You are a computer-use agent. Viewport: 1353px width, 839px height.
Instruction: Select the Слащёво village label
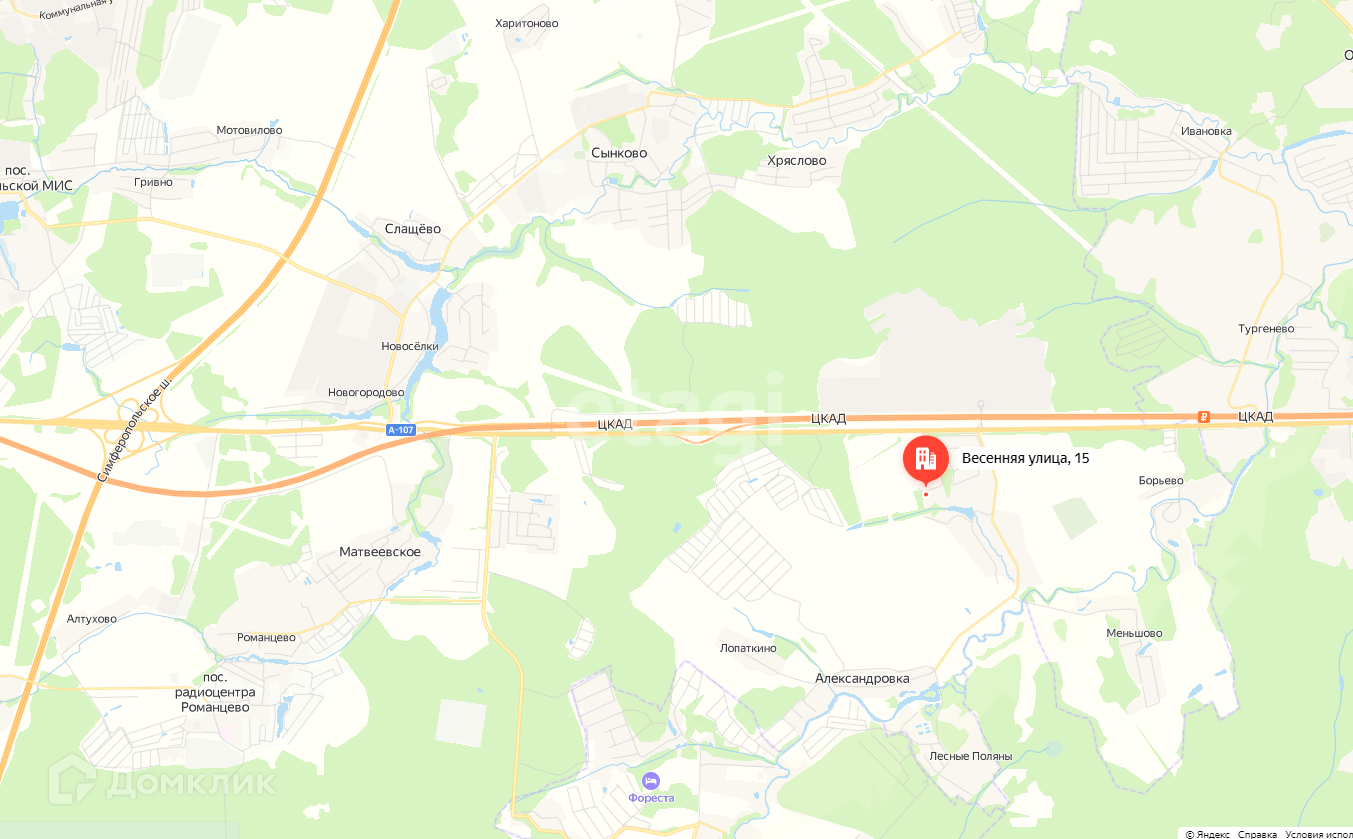click(413, 228)
